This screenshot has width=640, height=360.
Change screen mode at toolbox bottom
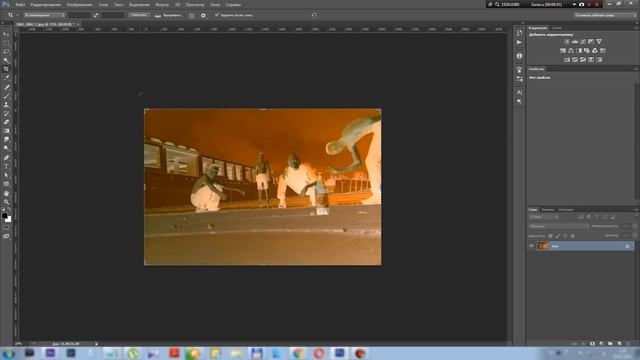[x=6, y=236]
